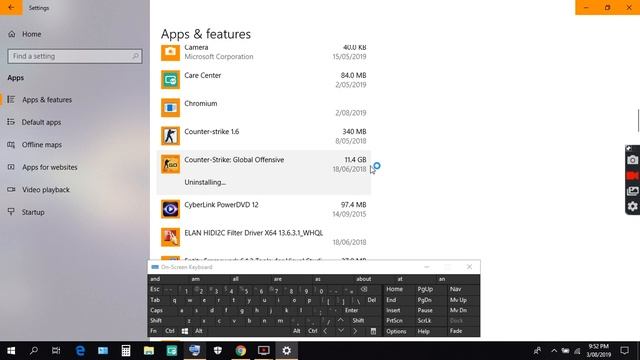Viewport: 640px width, 360px height.
Task: Click the Counter-strike 1.6 app name
Action: pos(211,131)
